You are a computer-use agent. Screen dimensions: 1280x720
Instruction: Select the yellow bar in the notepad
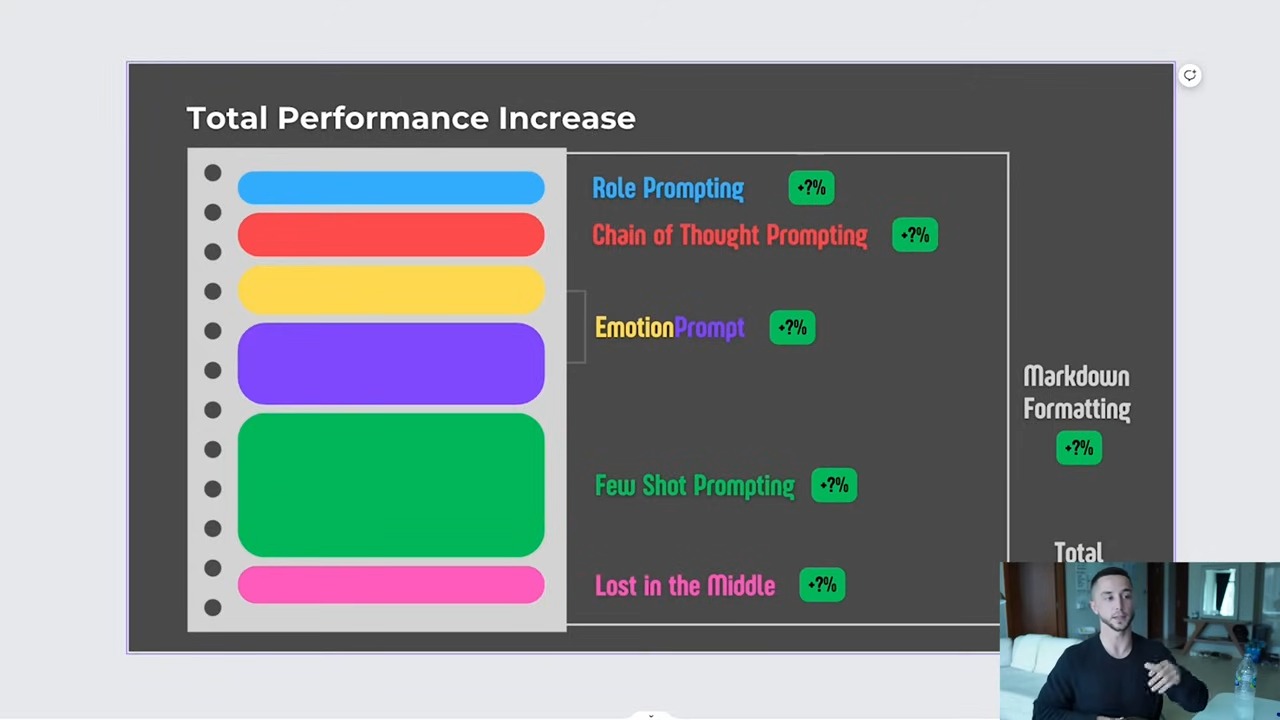tap(391, 289)
